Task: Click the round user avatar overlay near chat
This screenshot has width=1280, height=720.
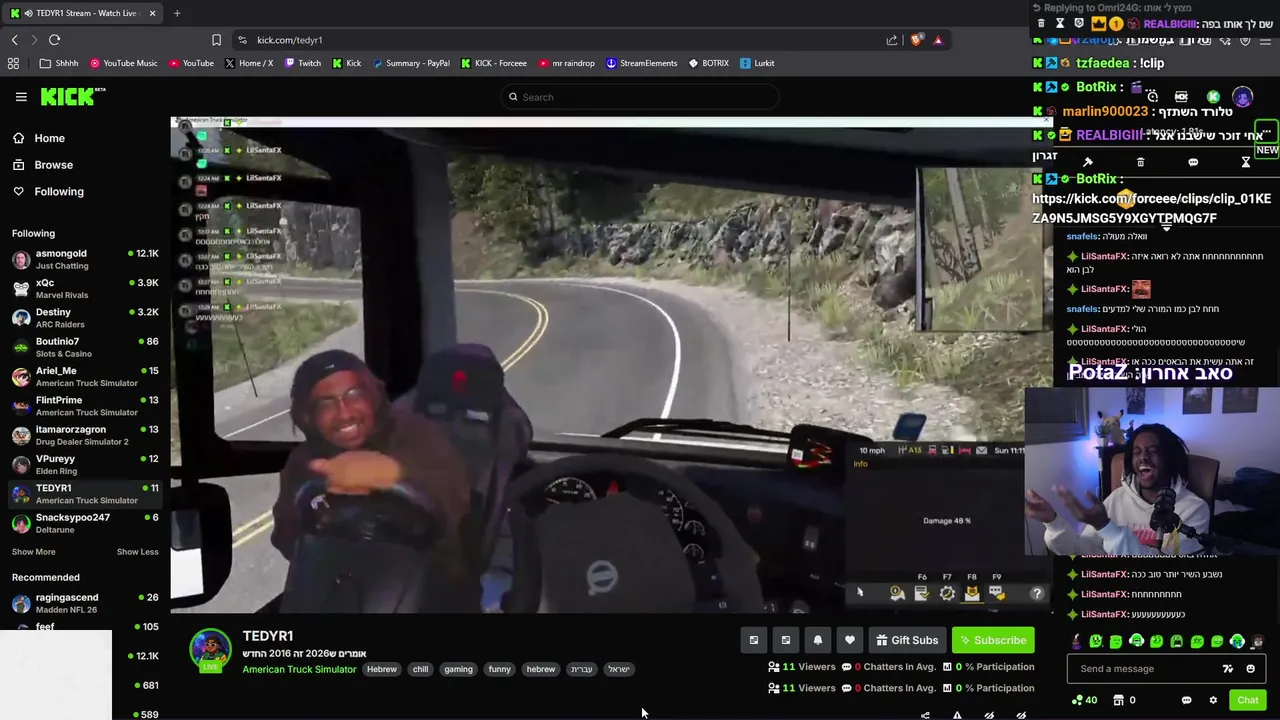Action: point(1242,97)
